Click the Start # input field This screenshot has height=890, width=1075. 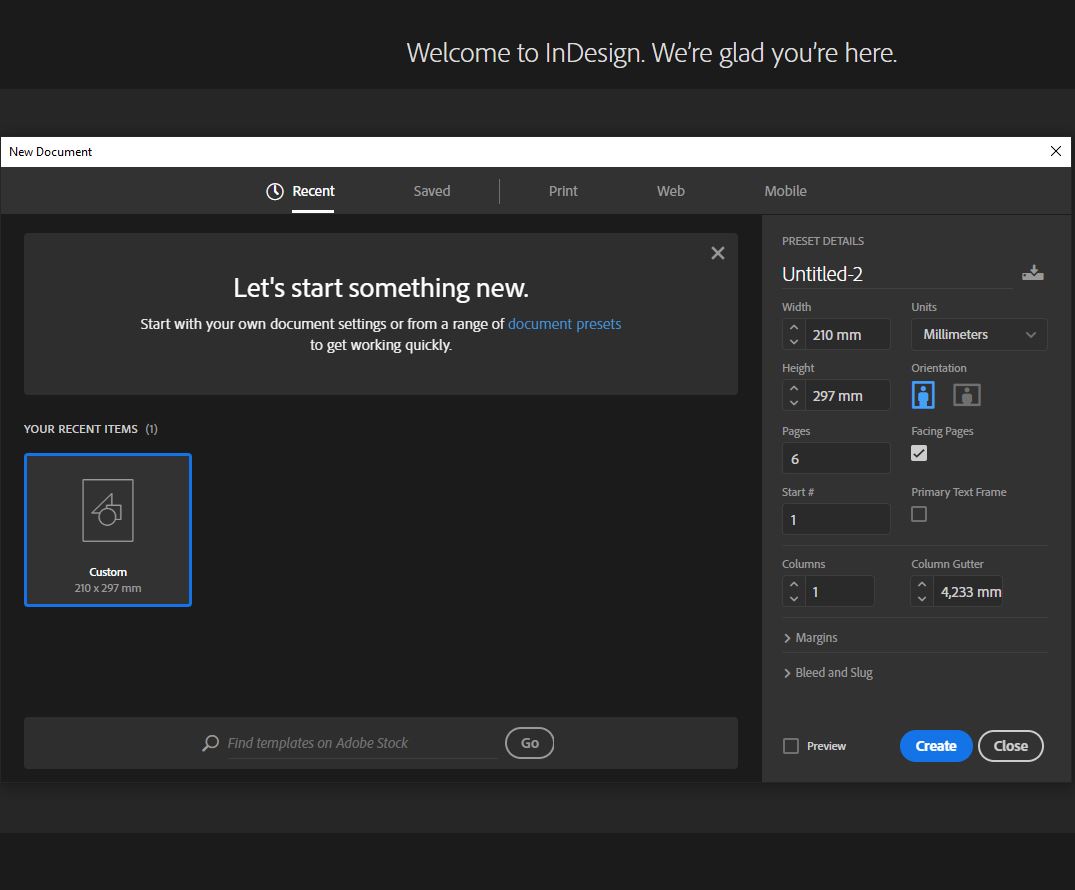click(836, 519)
